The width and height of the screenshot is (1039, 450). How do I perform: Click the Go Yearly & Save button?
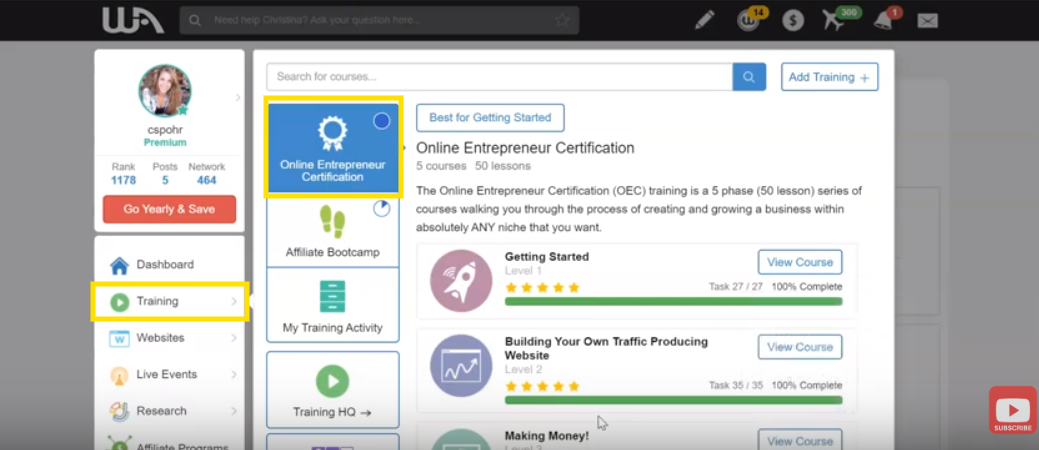pyautogui.click(x=170, y=209)
